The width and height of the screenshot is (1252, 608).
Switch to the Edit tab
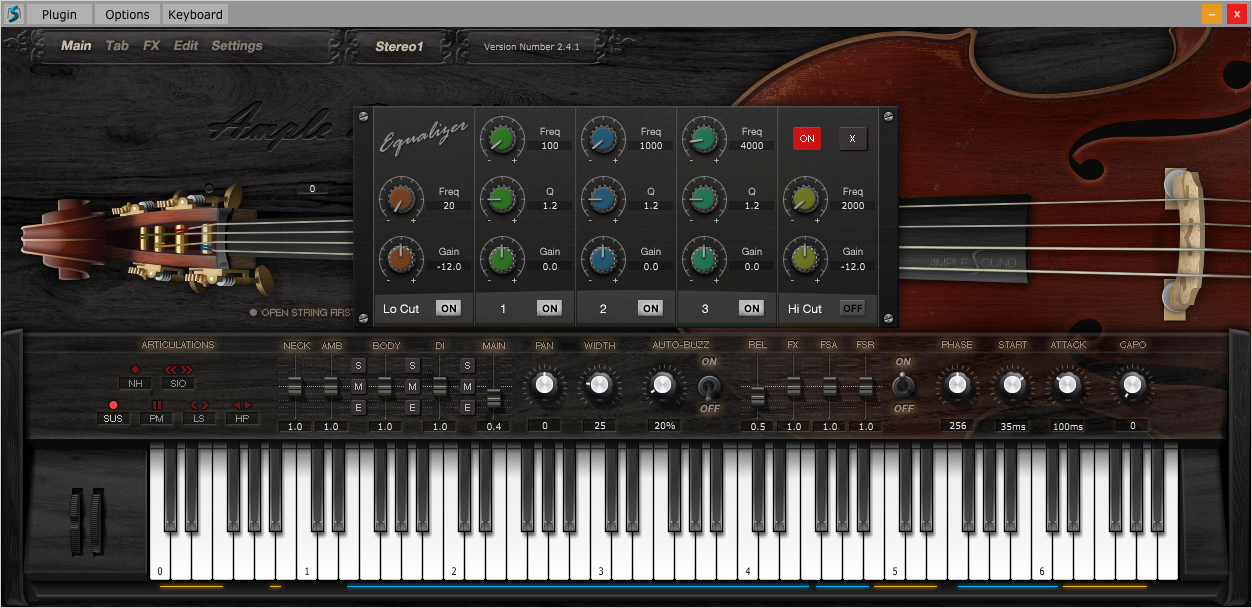pyautogui.click(x=186, y=46)
